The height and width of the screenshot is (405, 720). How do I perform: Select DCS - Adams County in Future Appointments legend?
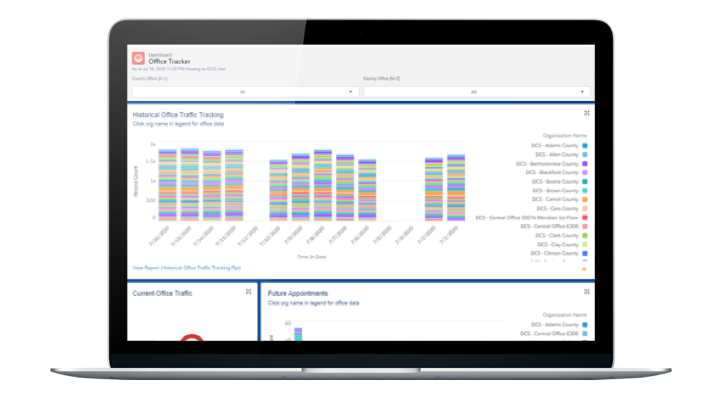coord(555,325)
